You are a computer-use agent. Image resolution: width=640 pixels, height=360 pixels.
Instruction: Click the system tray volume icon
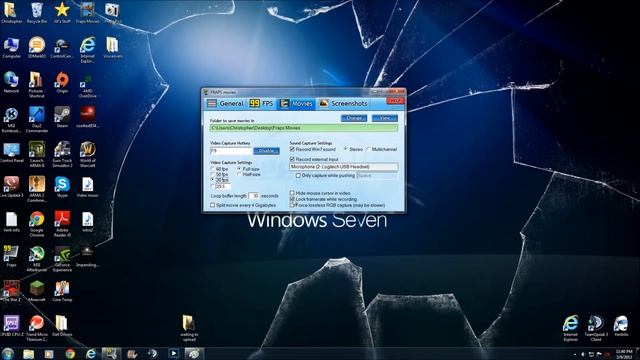click(x=583, y=354)
